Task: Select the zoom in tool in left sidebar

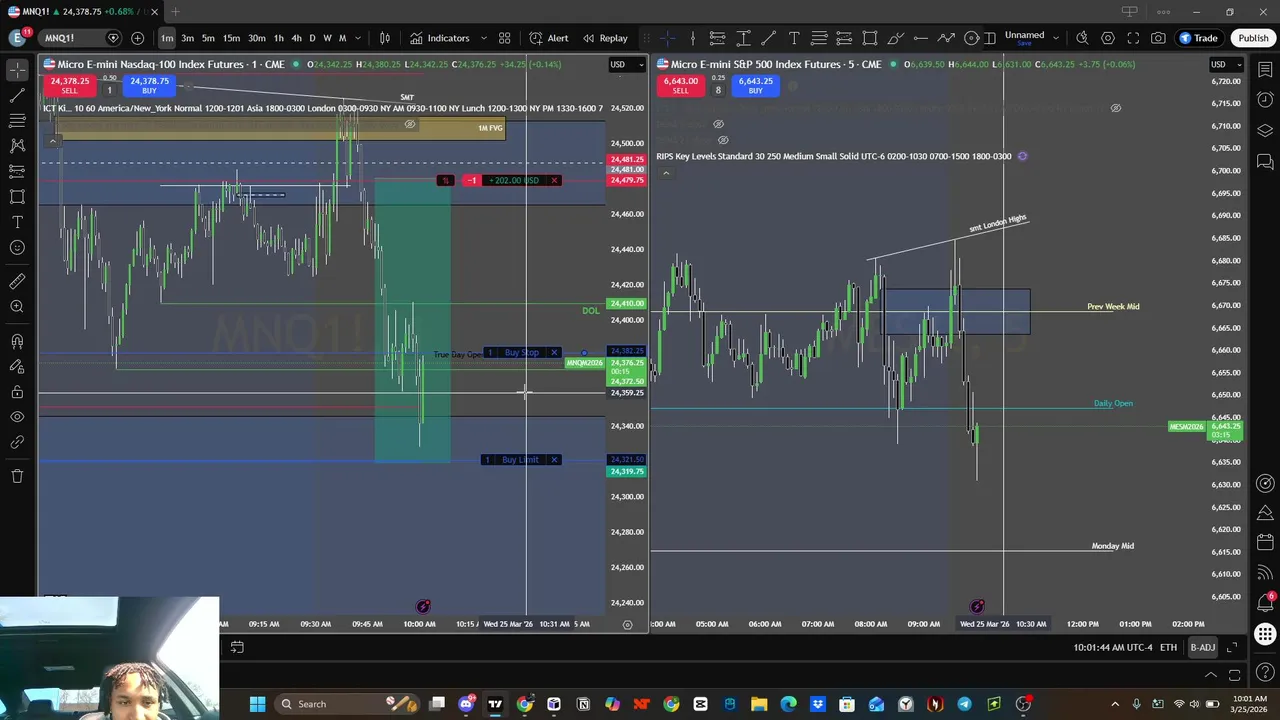Action: point(17,307)
